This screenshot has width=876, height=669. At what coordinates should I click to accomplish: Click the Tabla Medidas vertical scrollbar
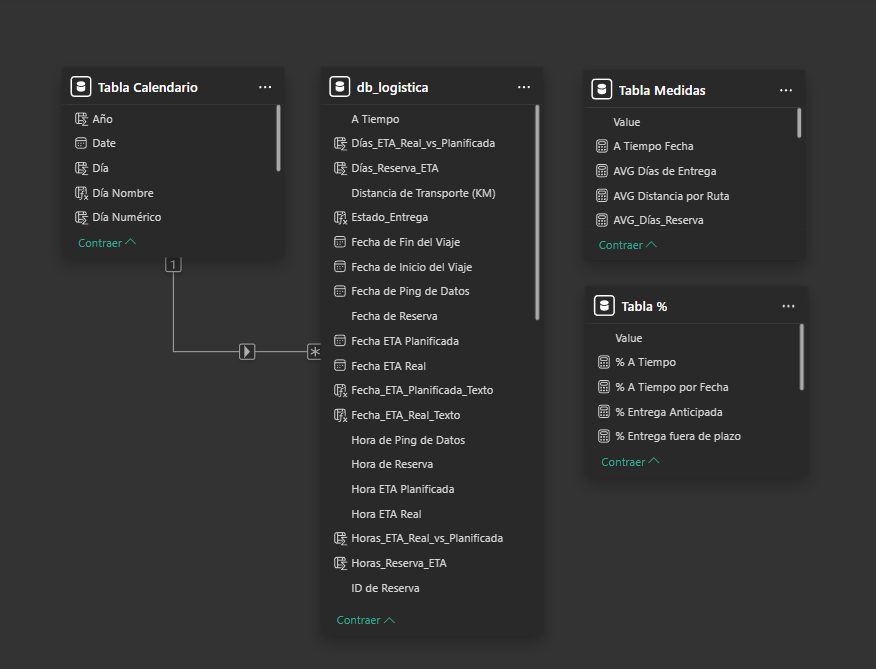pyautogui.click(x=799, y=123)
